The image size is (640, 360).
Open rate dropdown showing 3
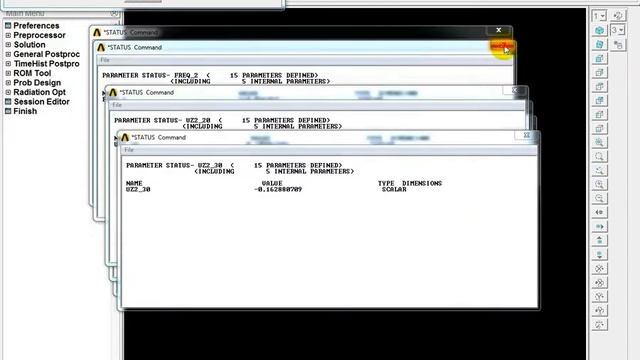618,31
